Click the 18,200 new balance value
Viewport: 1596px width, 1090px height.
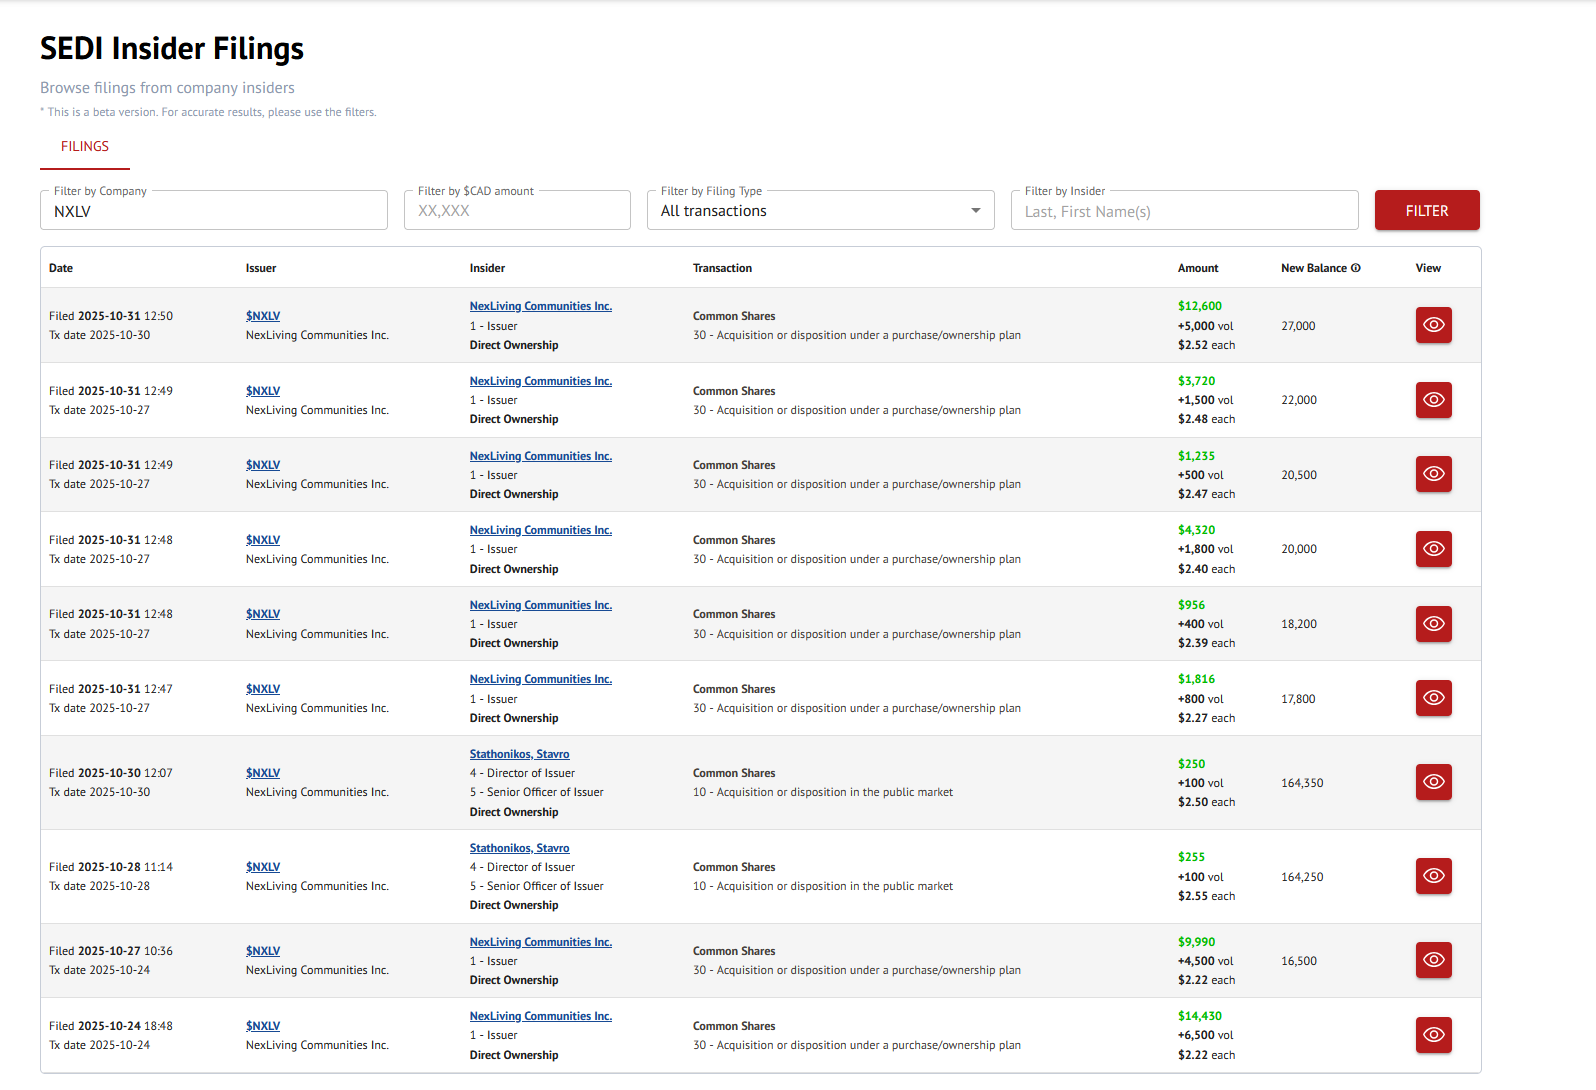tap(1299, 624)
